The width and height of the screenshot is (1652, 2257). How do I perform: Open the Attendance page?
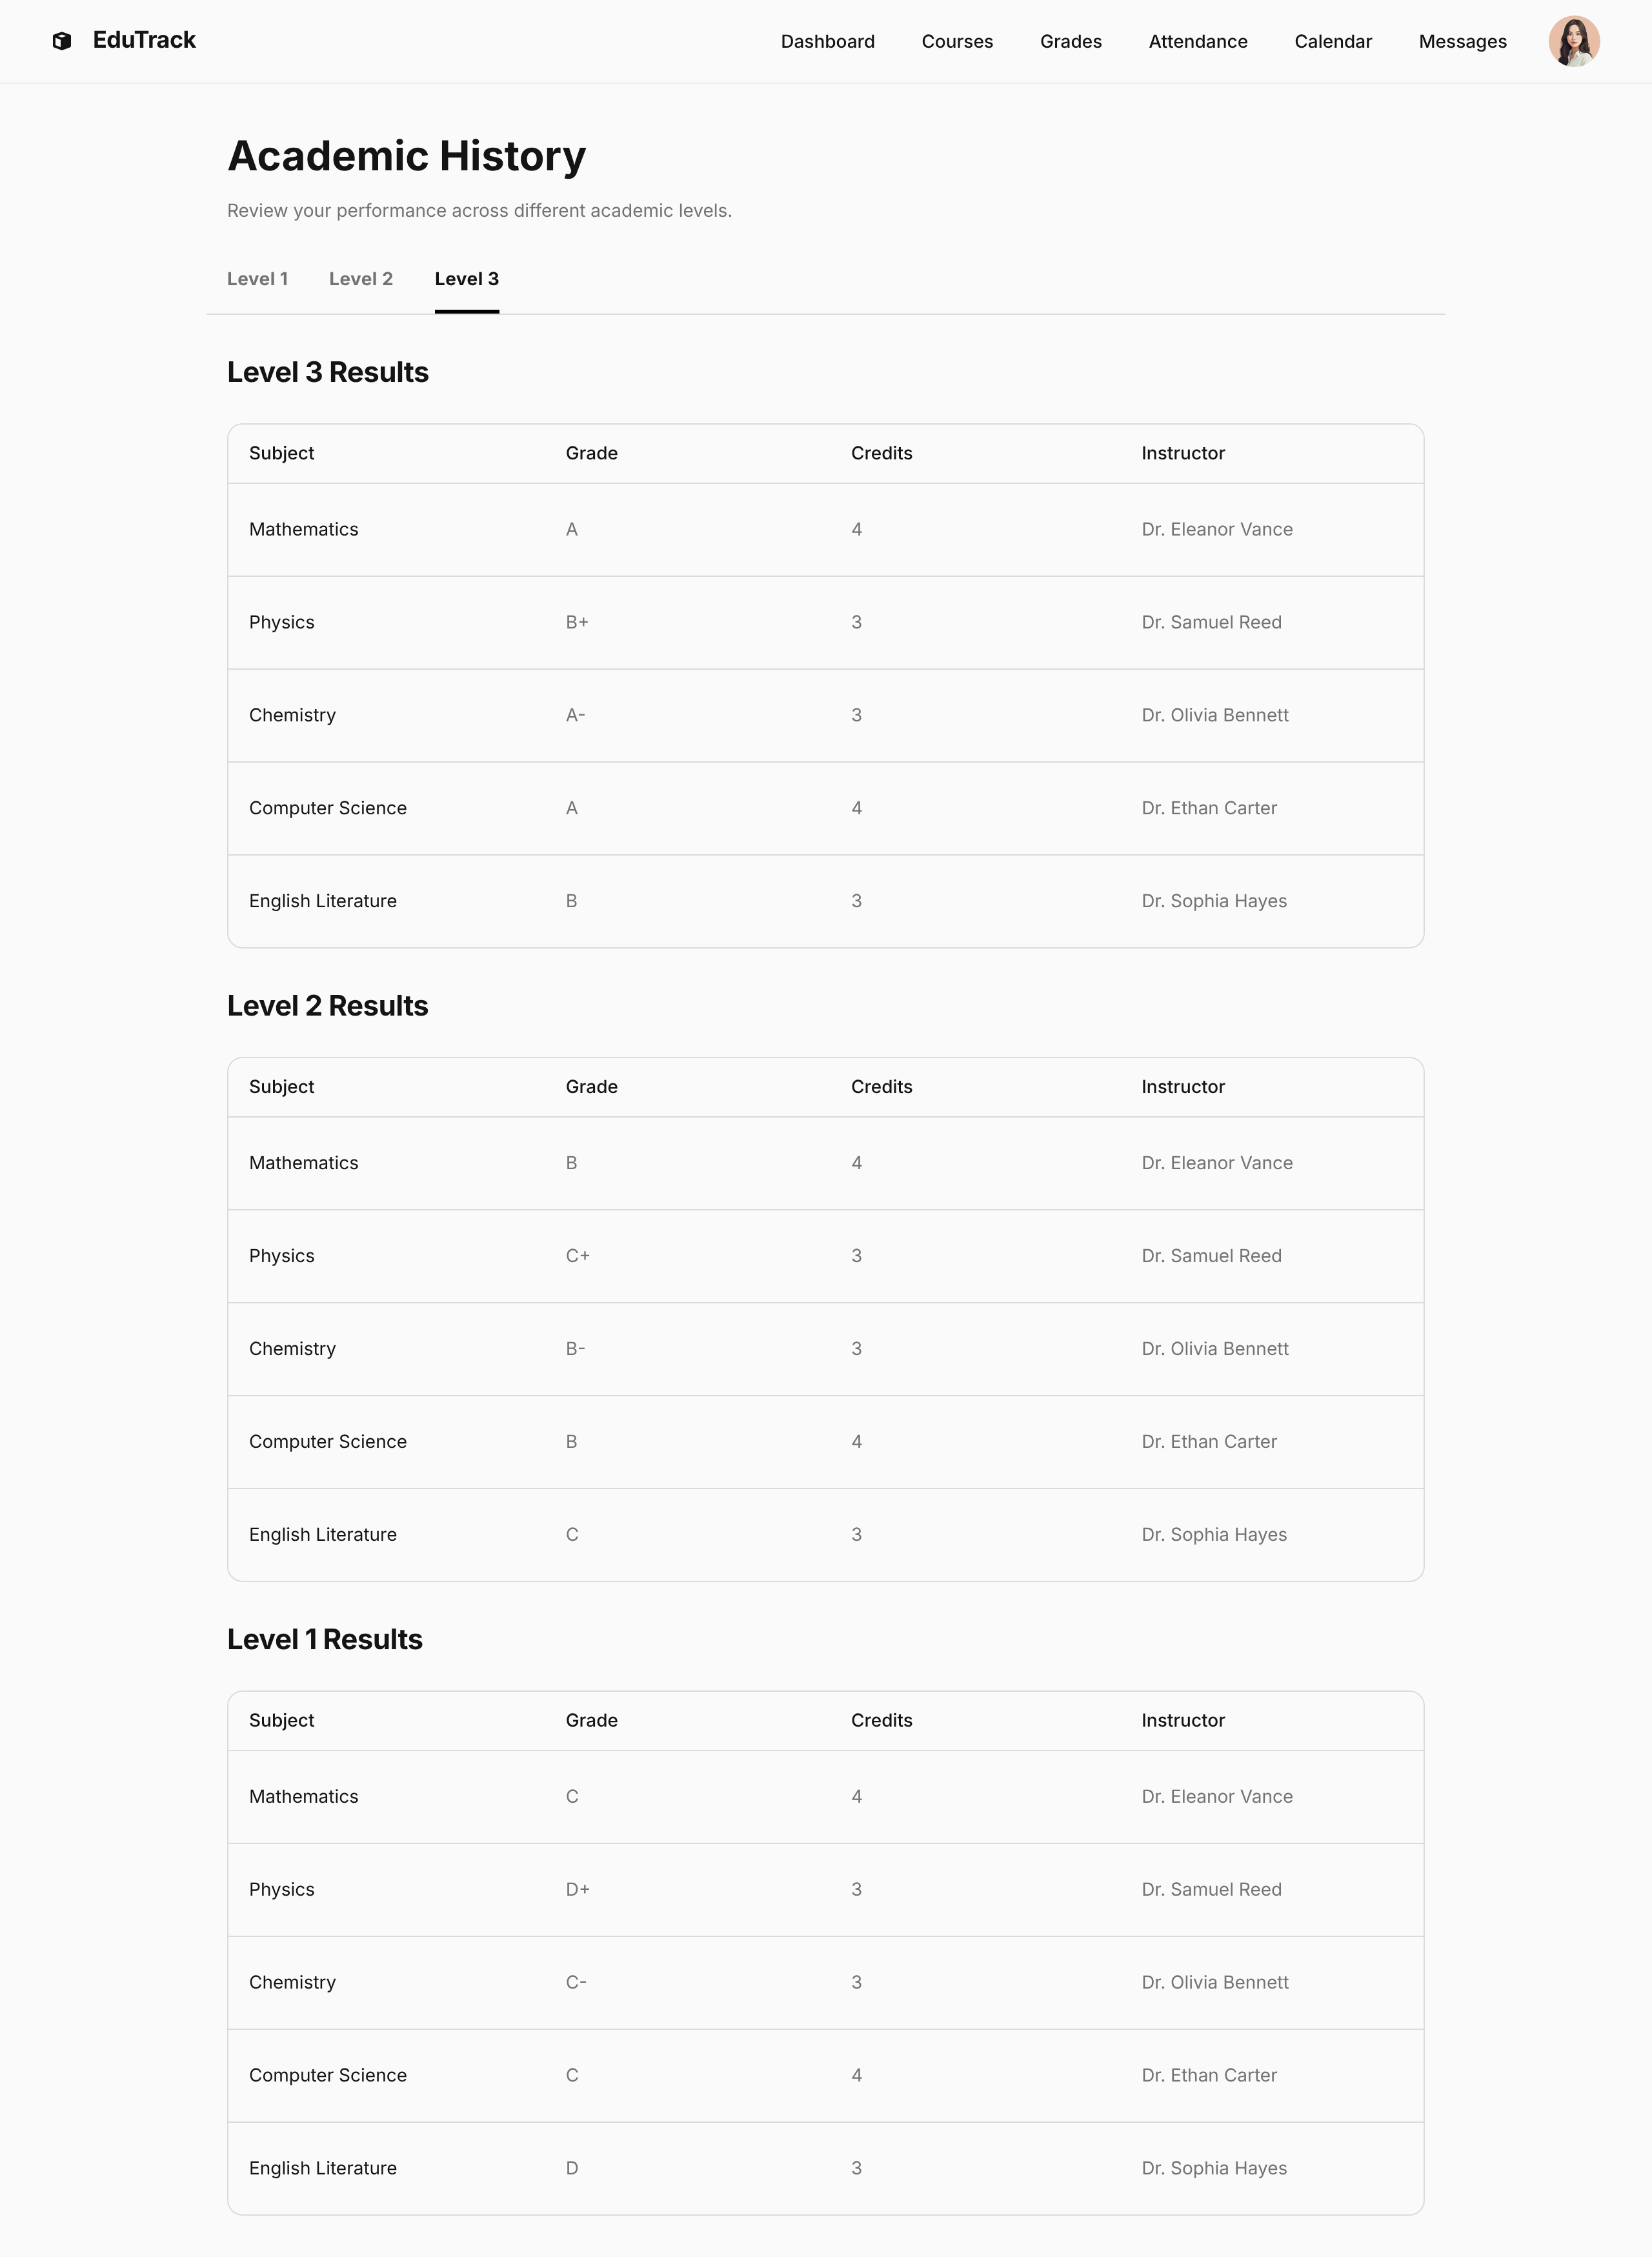pyautogui.click(x=1197, y=41)
